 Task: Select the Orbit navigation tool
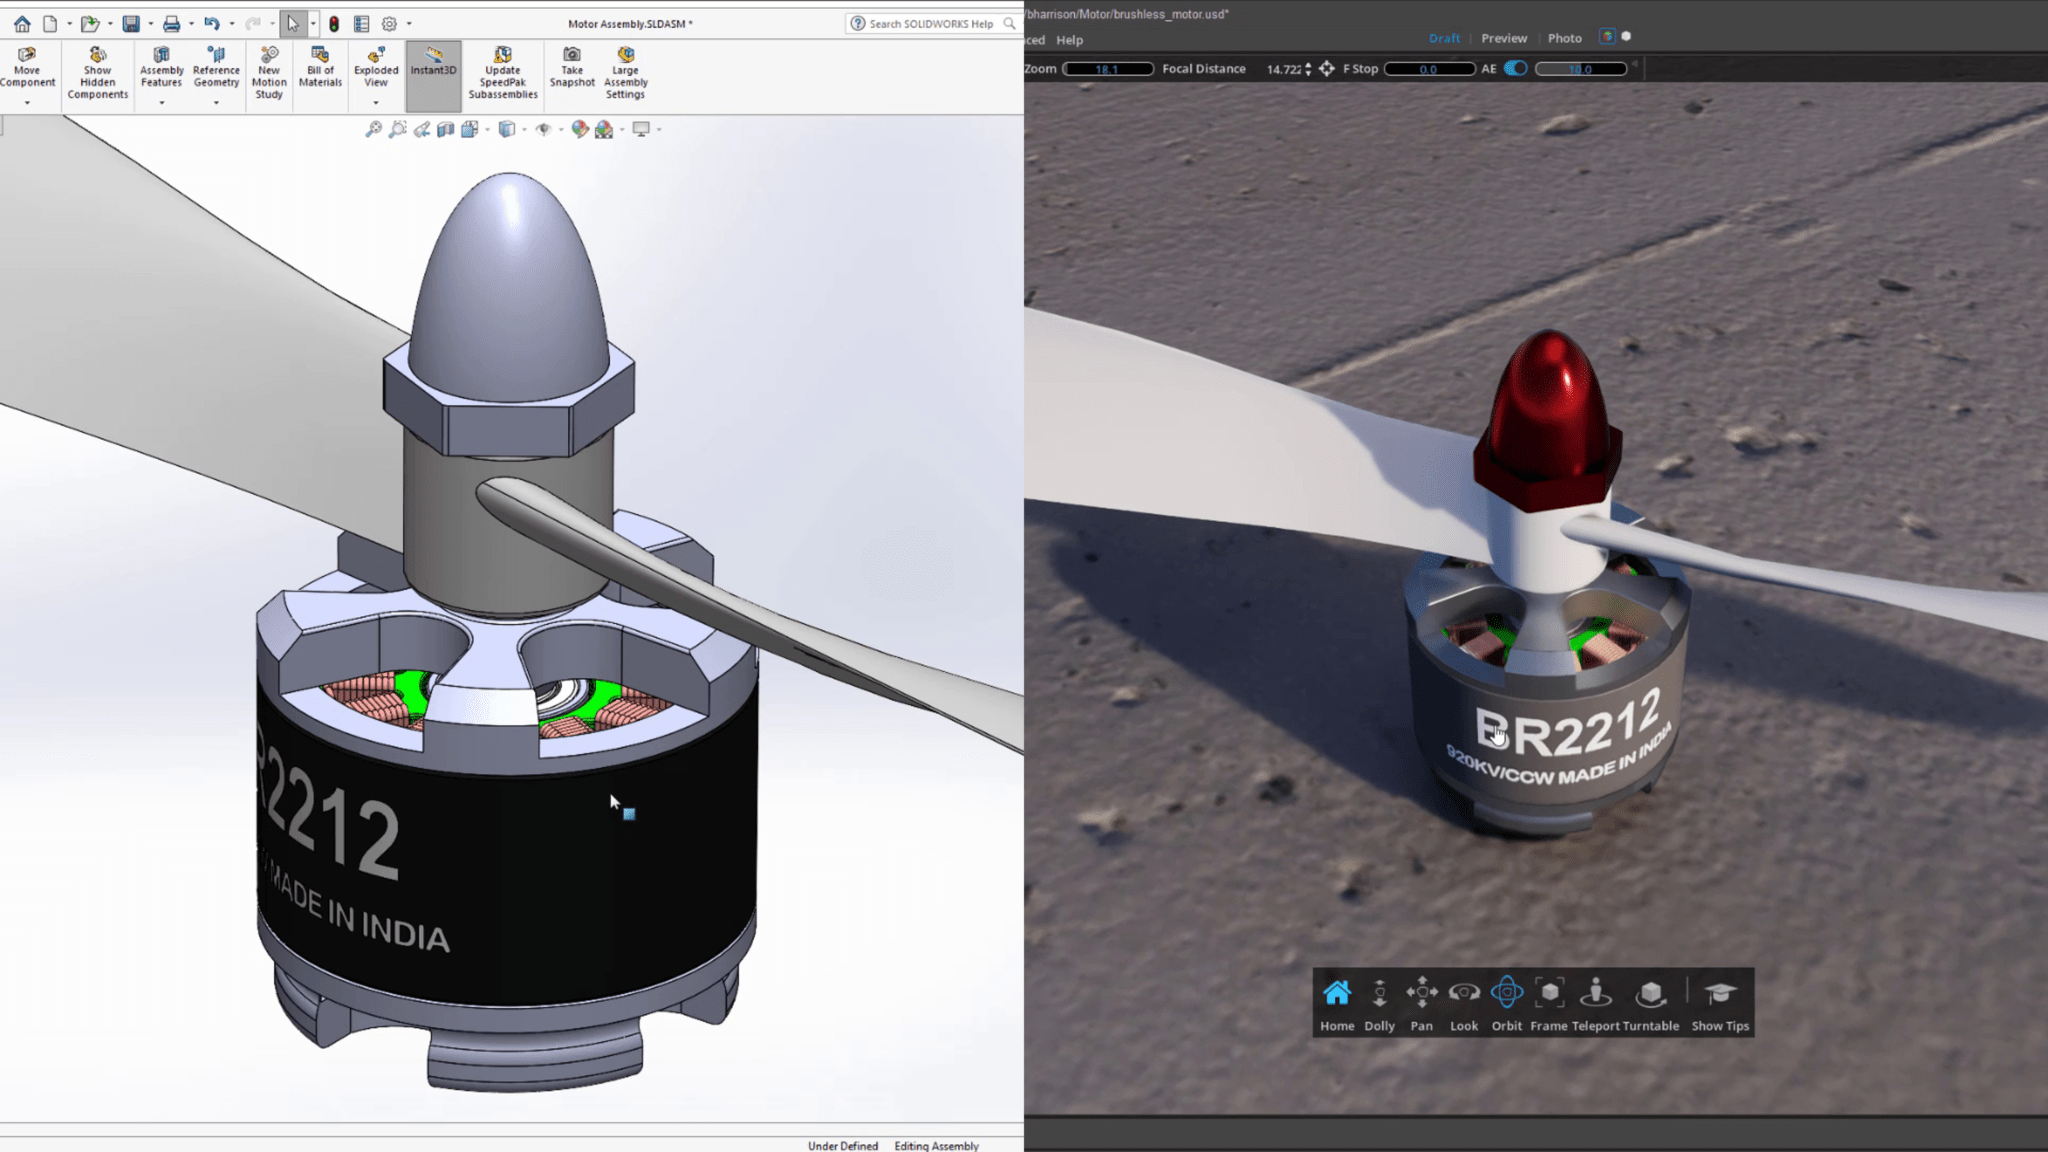click(x=1506, y=993)
